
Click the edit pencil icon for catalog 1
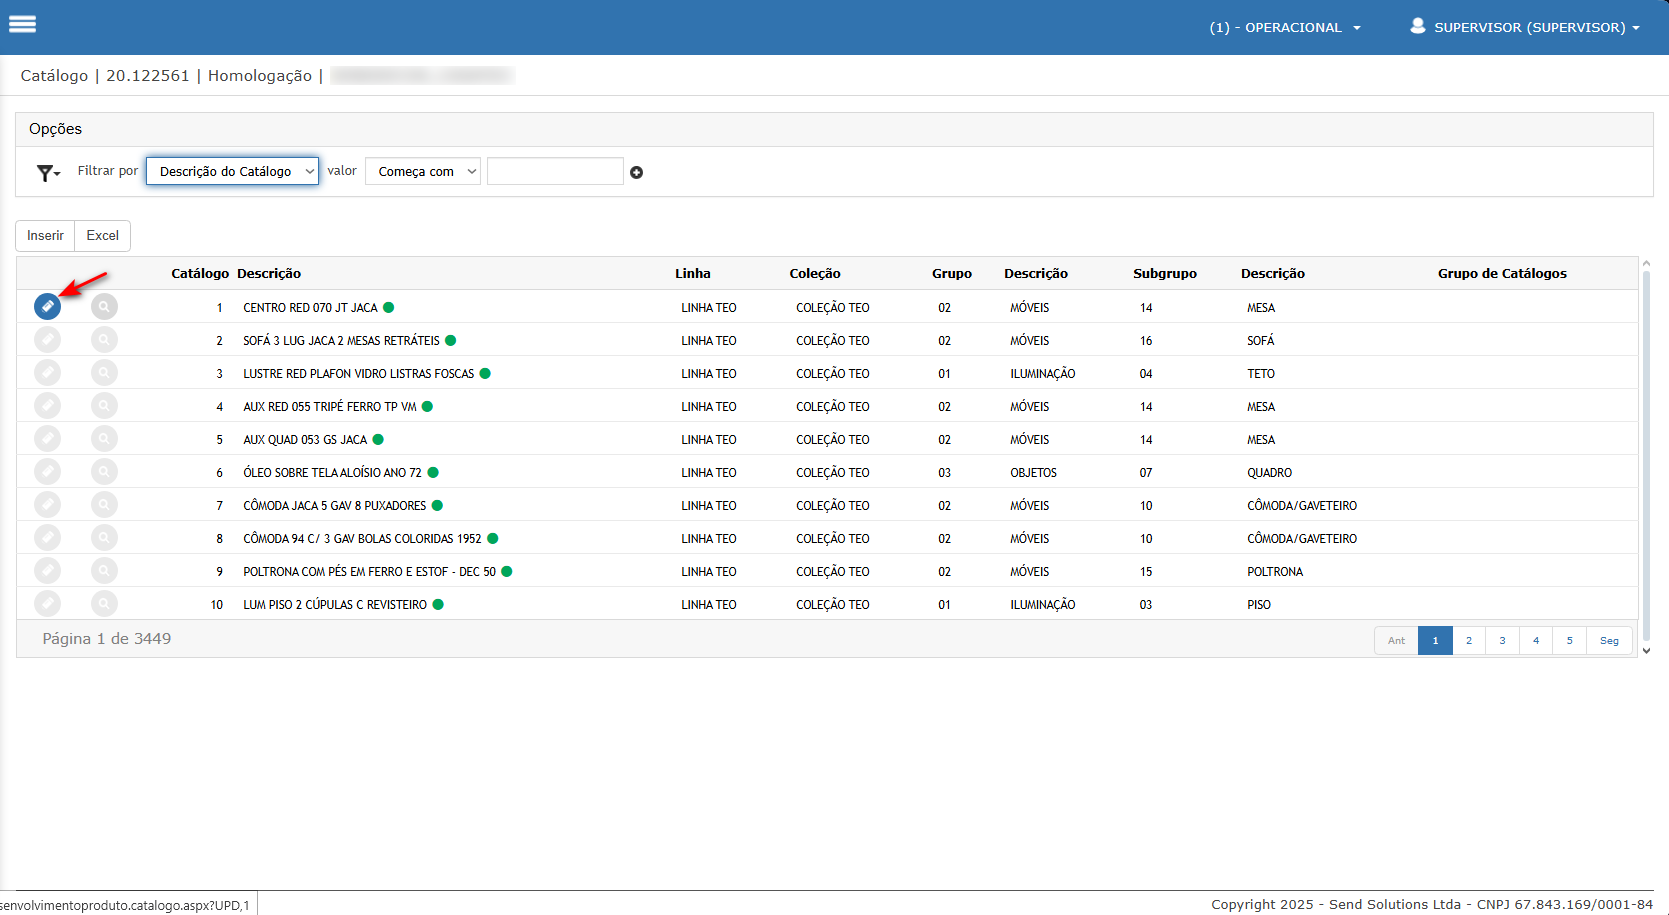47,307
